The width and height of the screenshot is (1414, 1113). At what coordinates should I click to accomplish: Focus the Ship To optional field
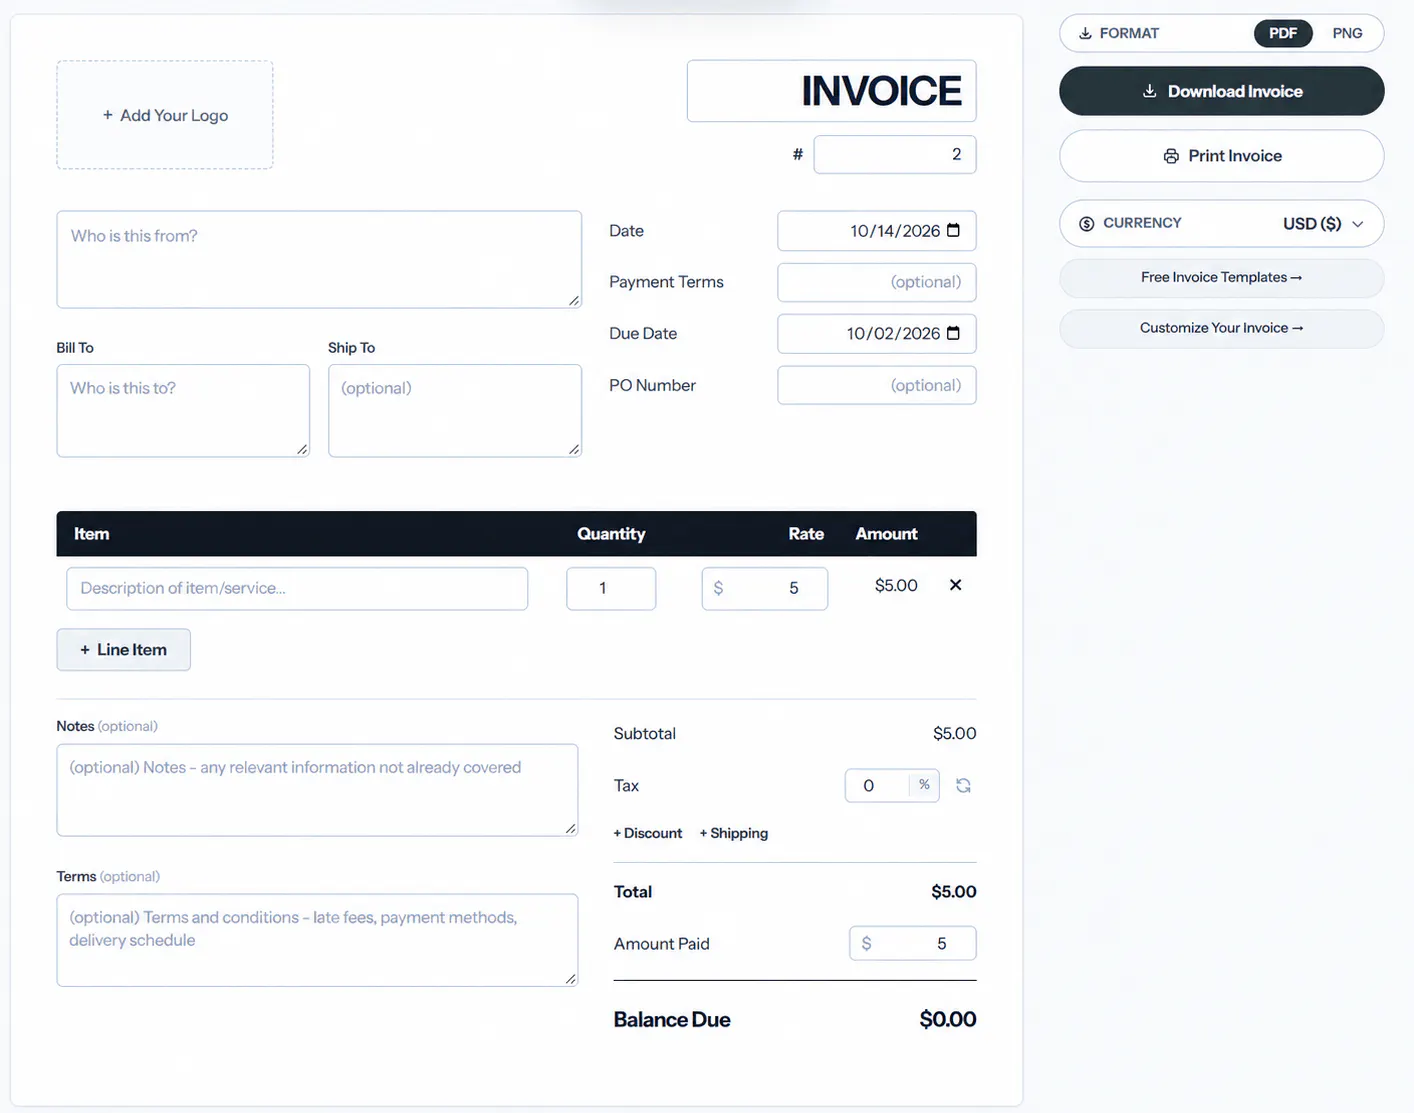(x=455, y=411)
